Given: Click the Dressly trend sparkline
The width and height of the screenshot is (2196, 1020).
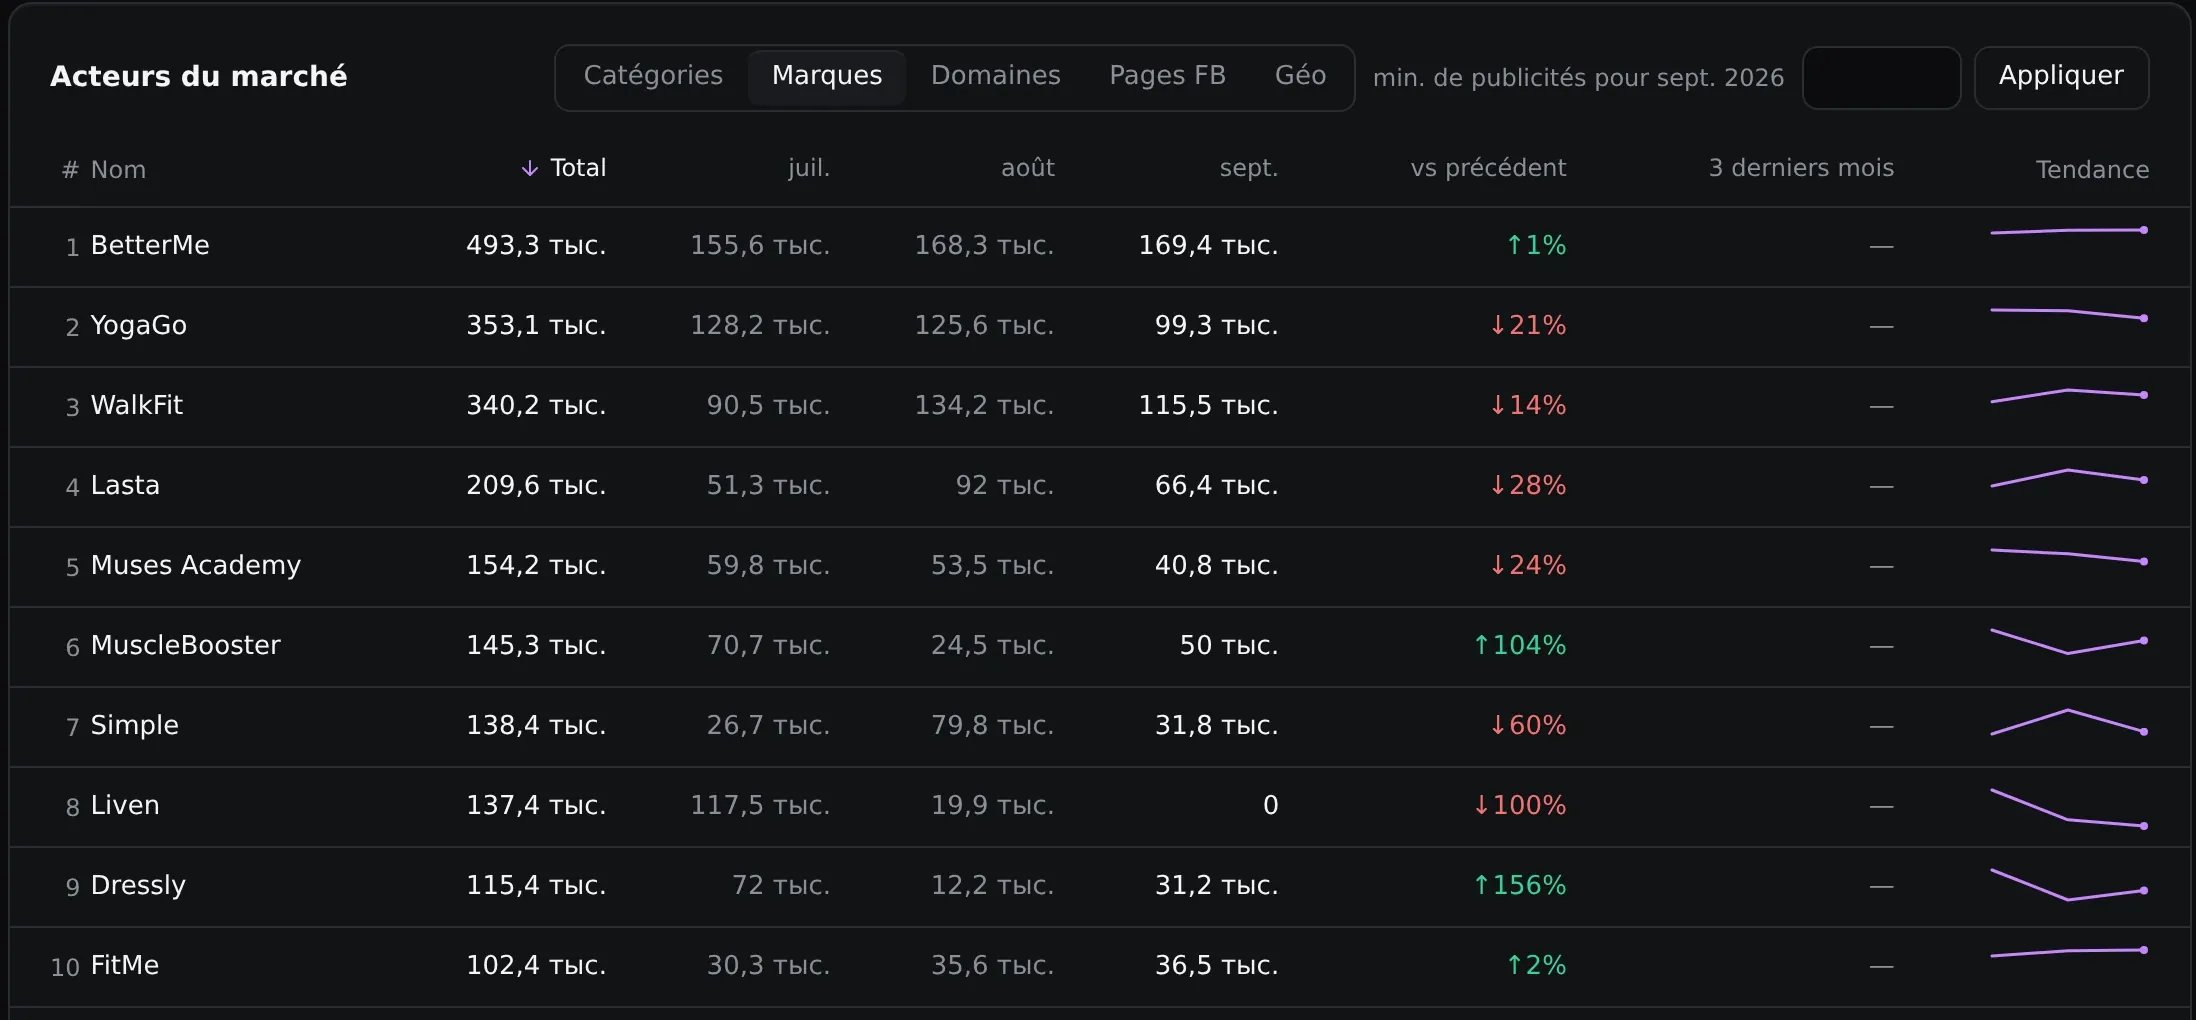Looking at the screenshot, I should tap(2069, 885).
